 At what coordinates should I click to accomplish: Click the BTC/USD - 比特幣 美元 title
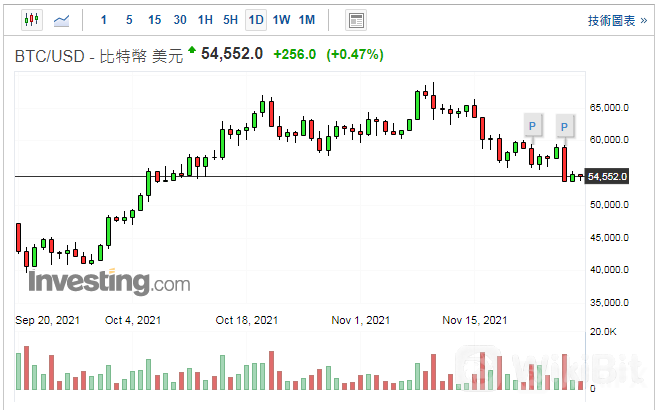(99, 56)
